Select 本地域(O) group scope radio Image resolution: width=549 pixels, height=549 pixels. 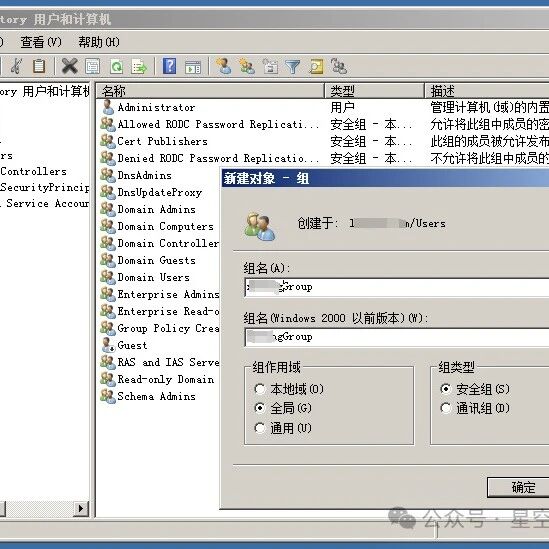coord(260,389)
